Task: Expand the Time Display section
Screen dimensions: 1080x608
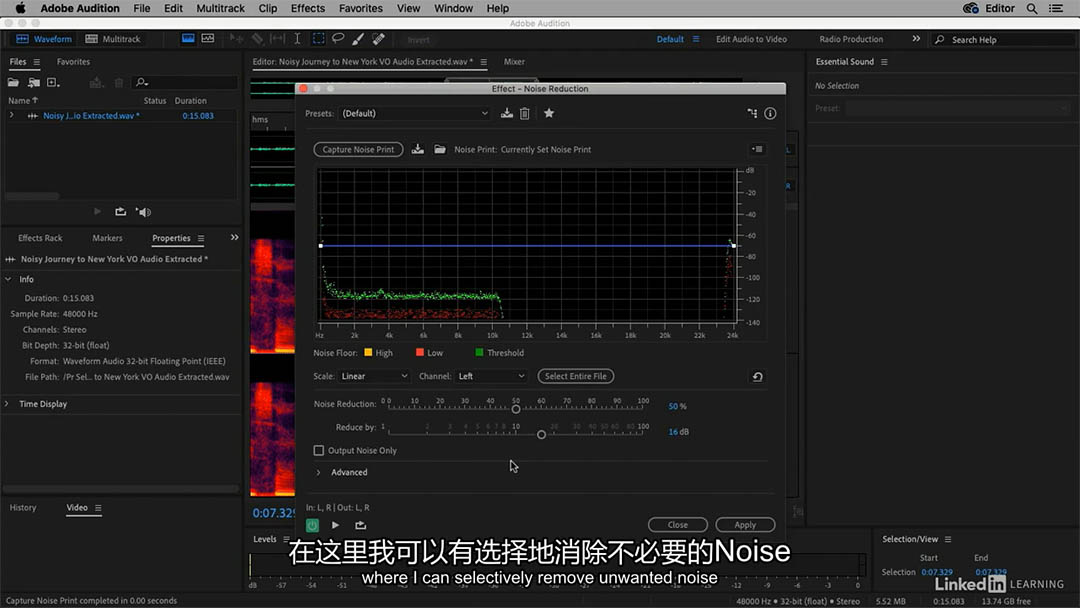Action: coord(8,404)
